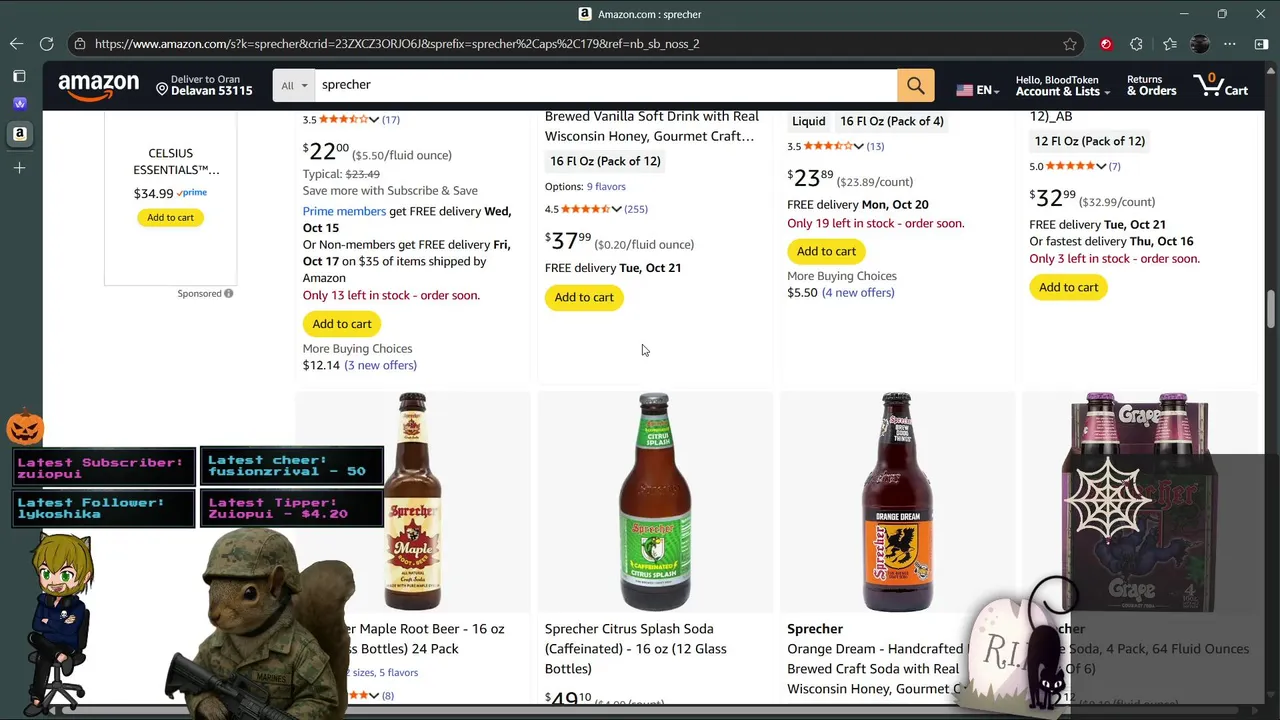Viewport: 1280px width, 720px height.
Task: Open the red shield extension icon
Action: (1105, 44)
